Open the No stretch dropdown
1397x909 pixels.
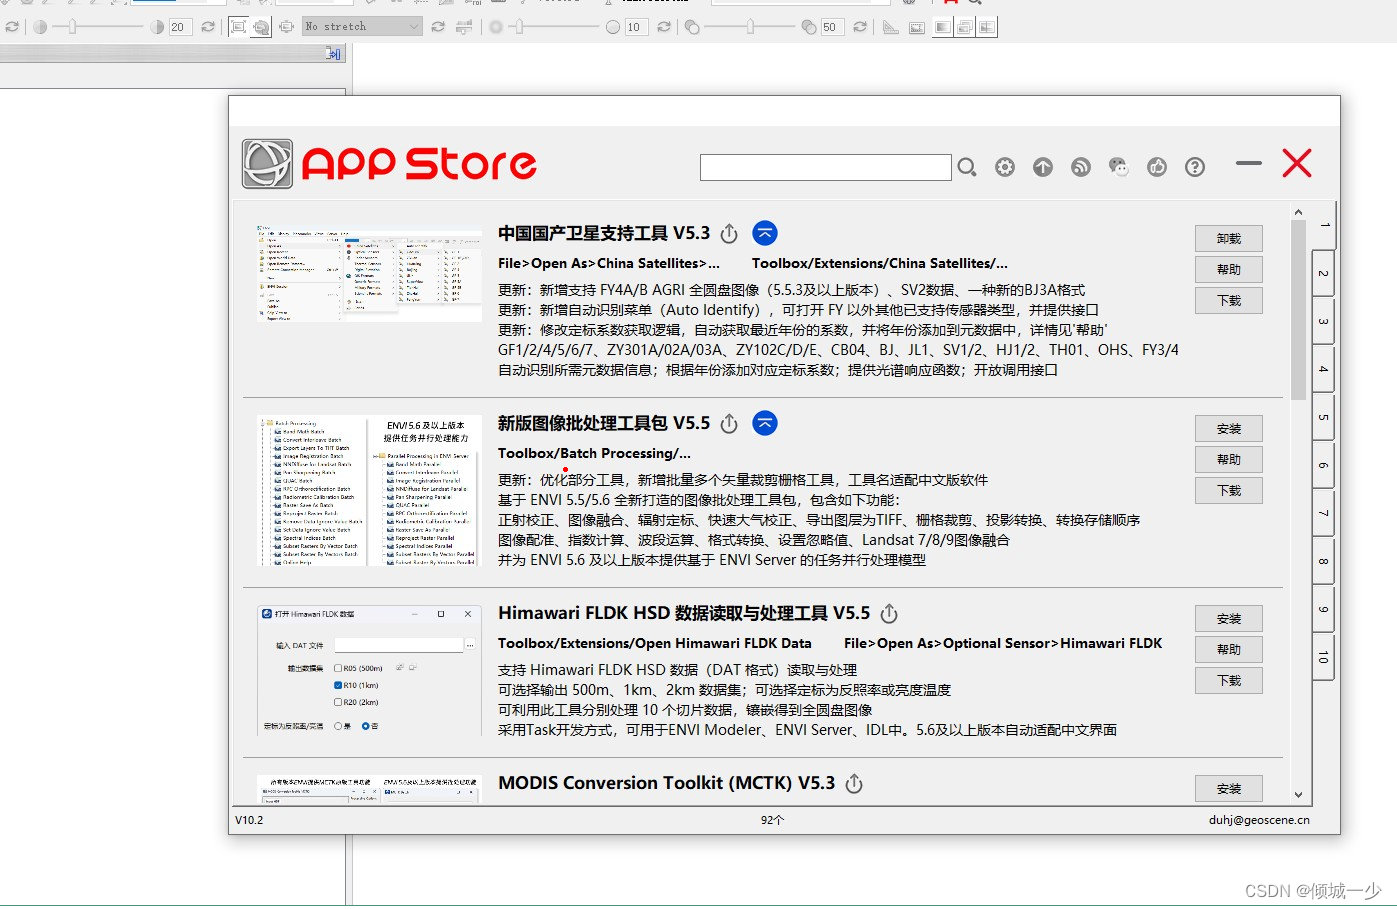coord(362,27)
